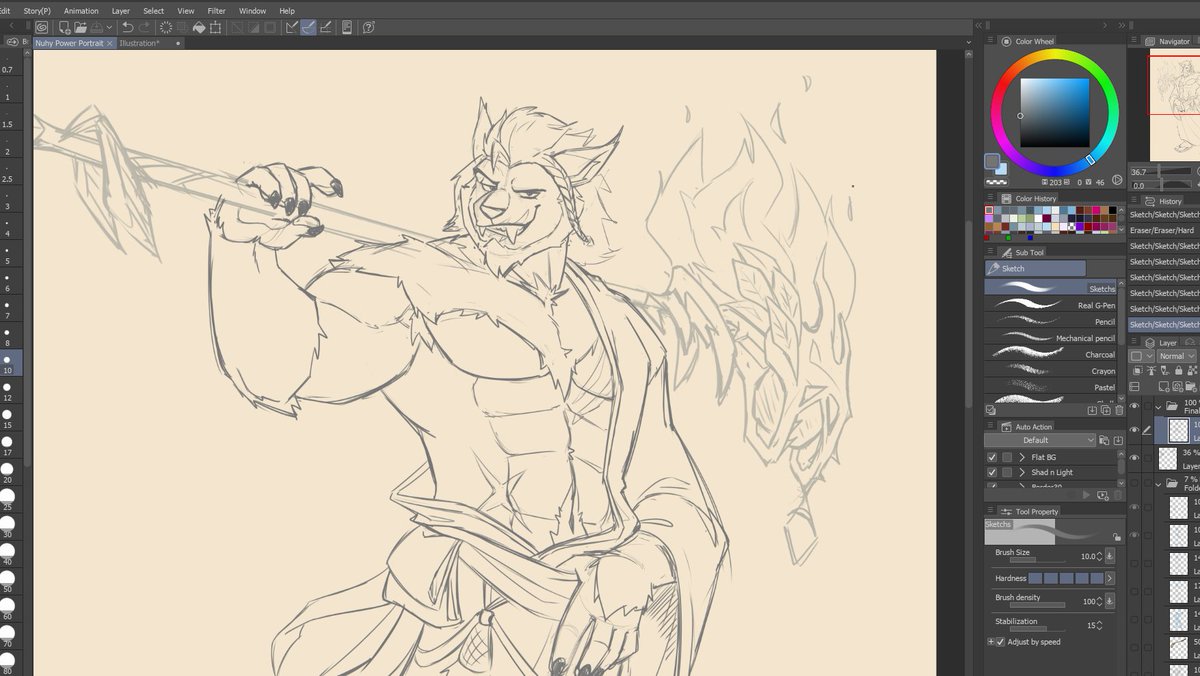Open the Animation menu
Screen dimensions: 1200x676
(81, 11)
